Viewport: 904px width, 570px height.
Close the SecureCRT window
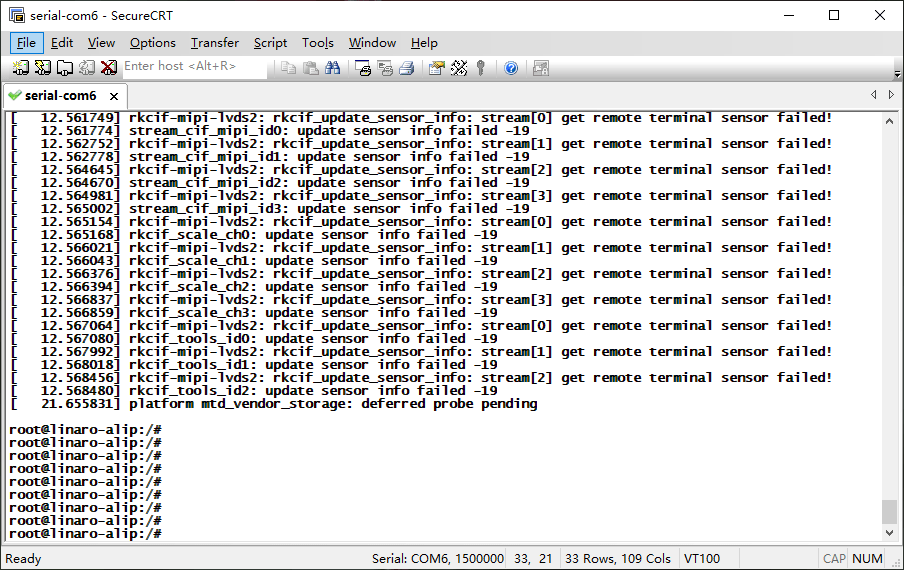point(880,16)
